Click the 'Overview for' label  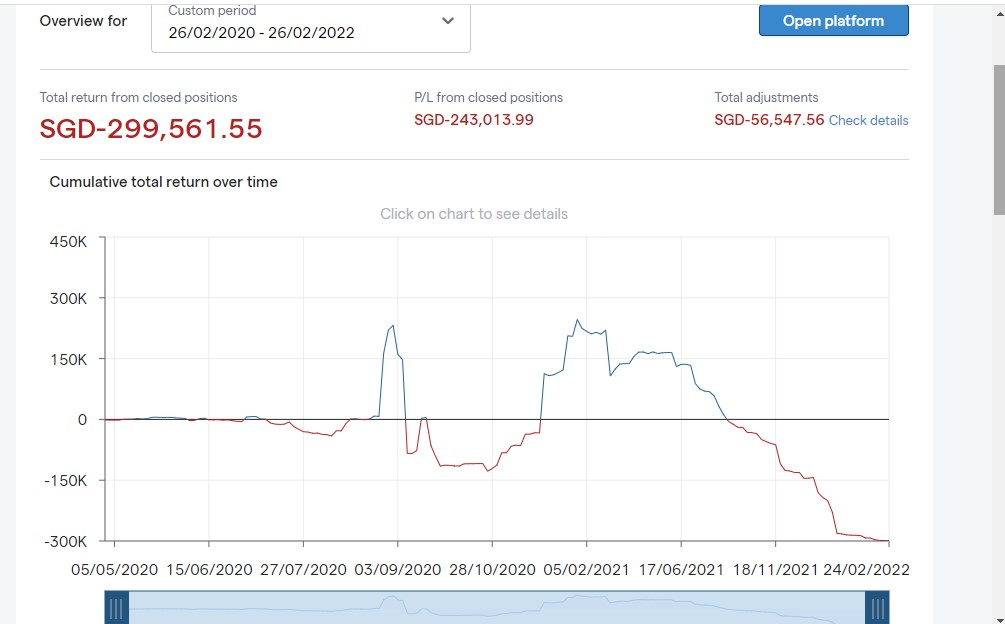coord(83,21)
